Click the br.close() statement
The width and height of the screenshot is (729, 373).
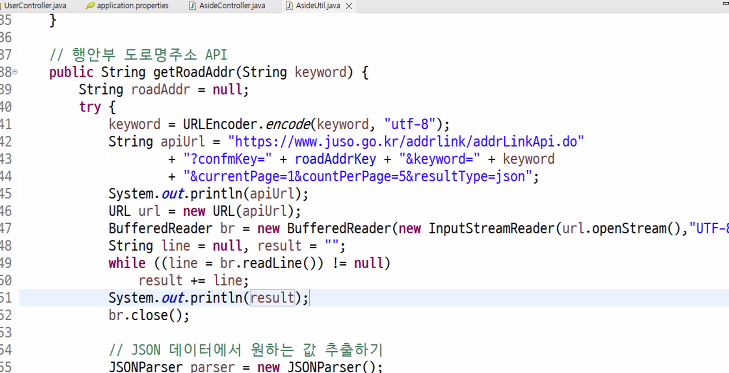click(x=149, y=315)
